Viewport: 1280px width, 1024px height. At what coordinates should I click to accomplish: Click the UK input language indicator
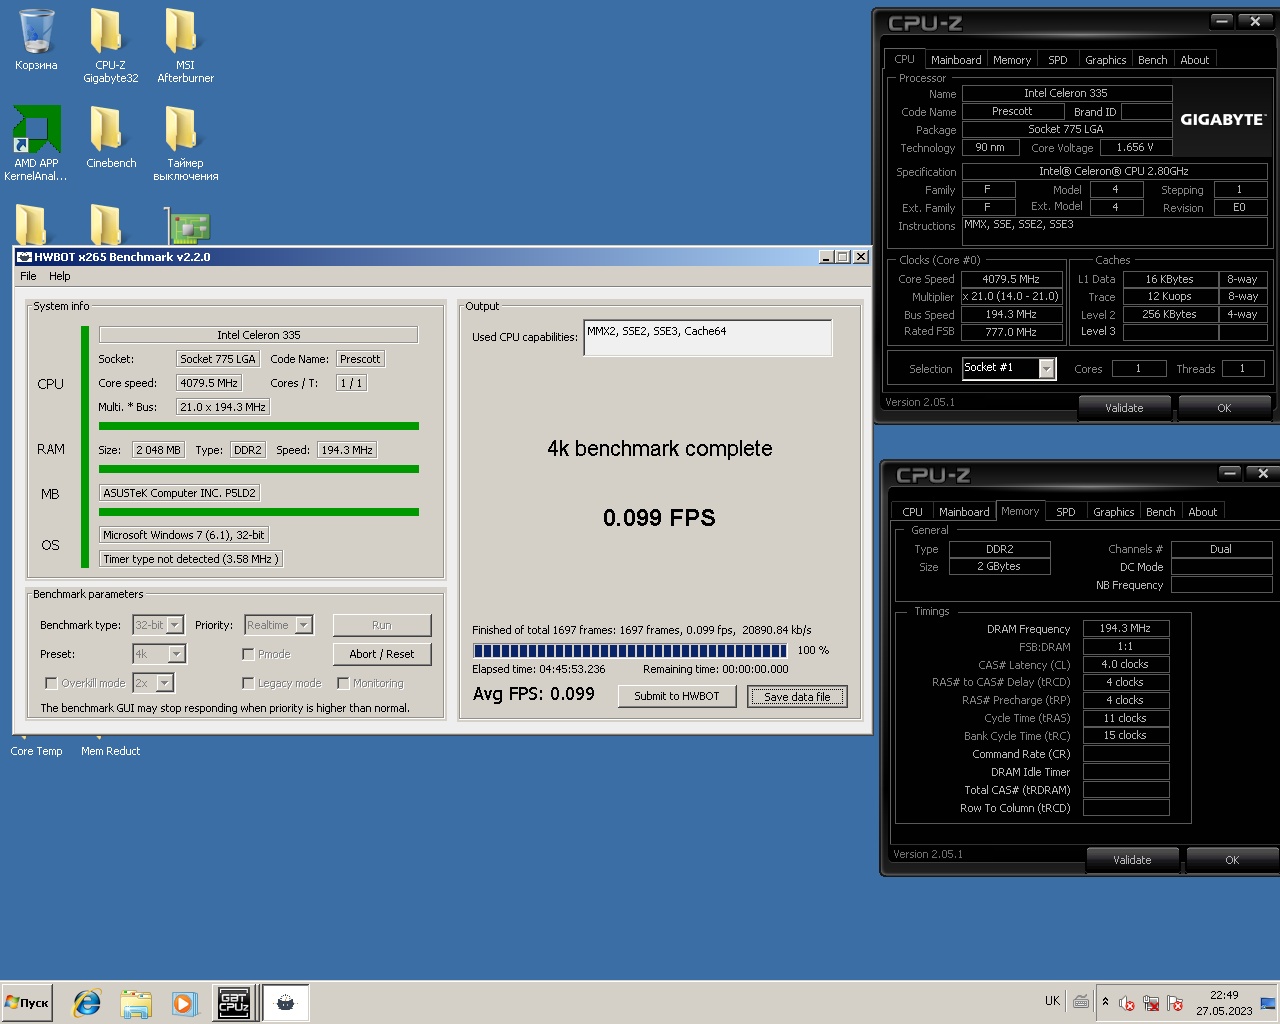1052,1001
